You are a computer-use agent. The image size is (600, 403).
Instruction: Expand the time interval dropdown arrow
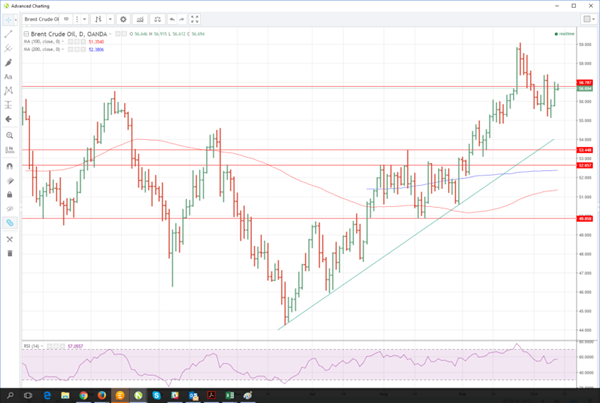click(x=85, y=19)
